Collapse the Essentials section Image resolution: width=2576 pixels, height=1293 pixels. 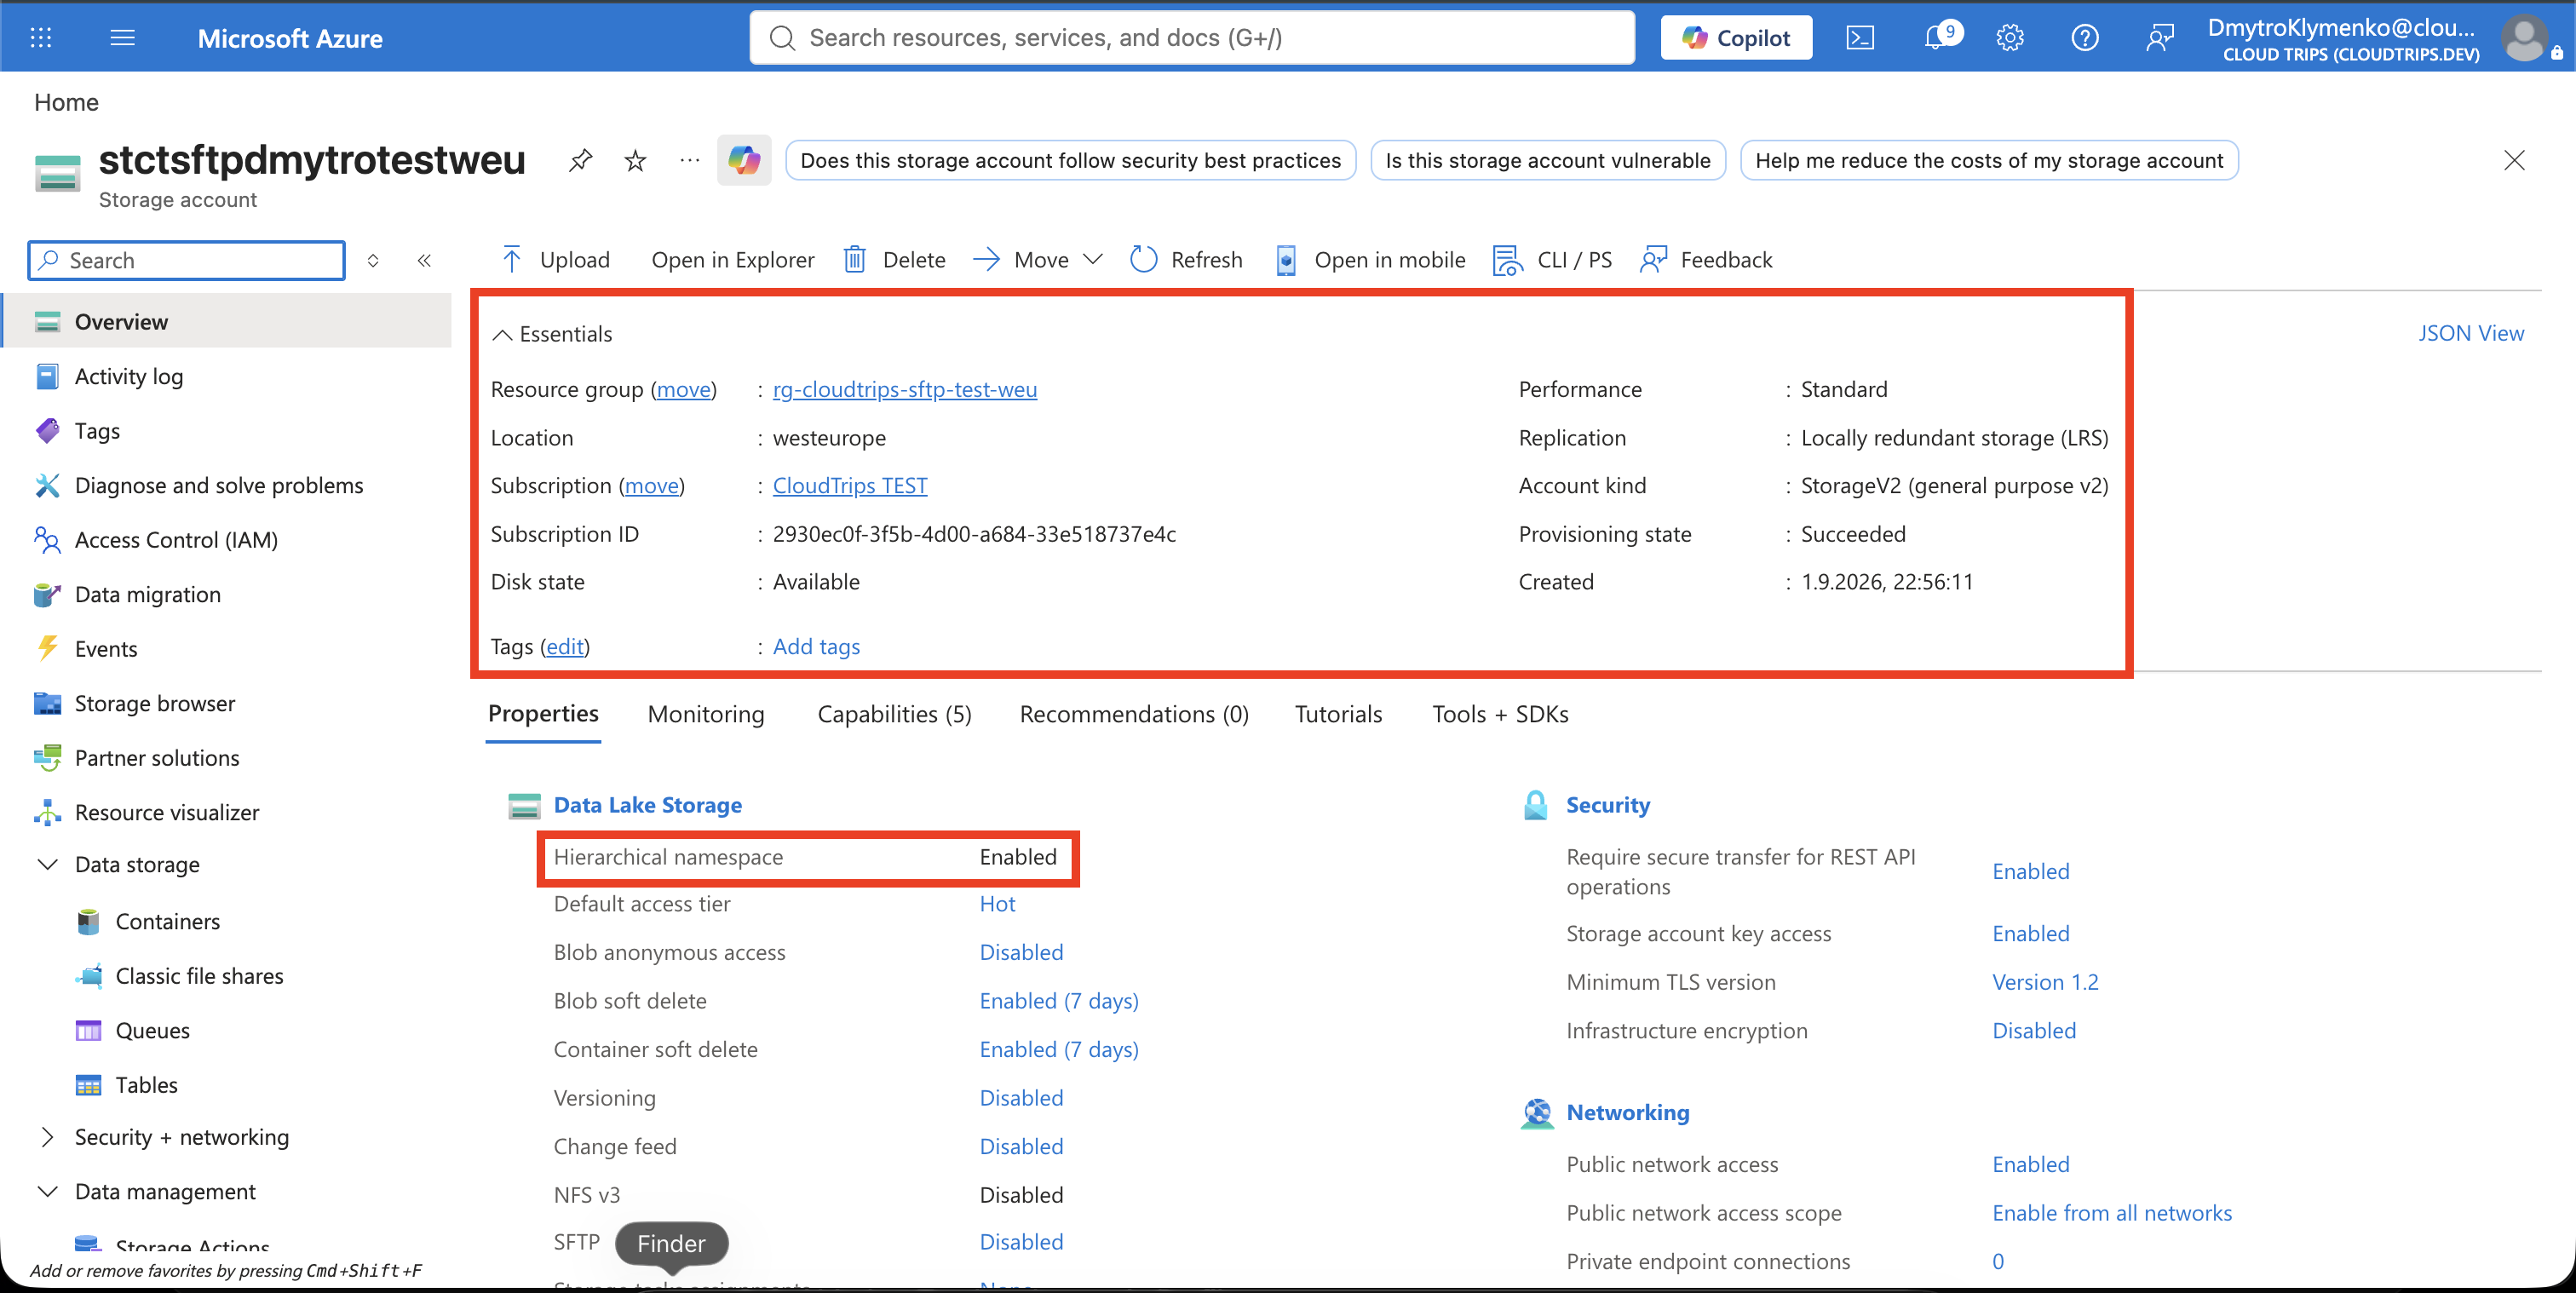[503, 334]
